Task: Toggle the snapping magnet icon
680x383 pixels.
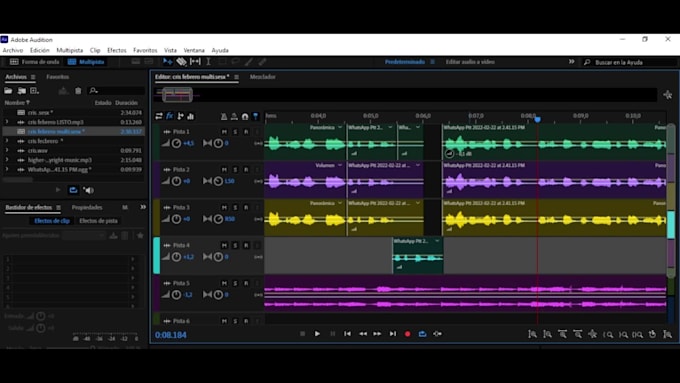Action: click(245, 116)
